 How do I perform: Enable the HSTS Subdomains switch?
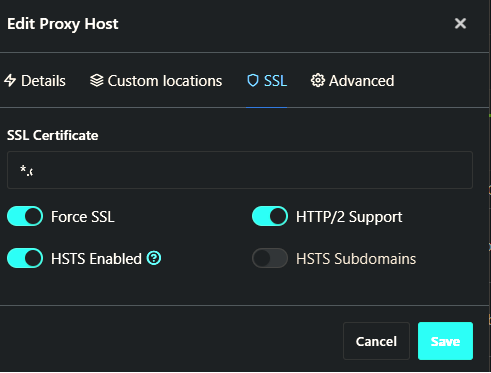[270, 258]
